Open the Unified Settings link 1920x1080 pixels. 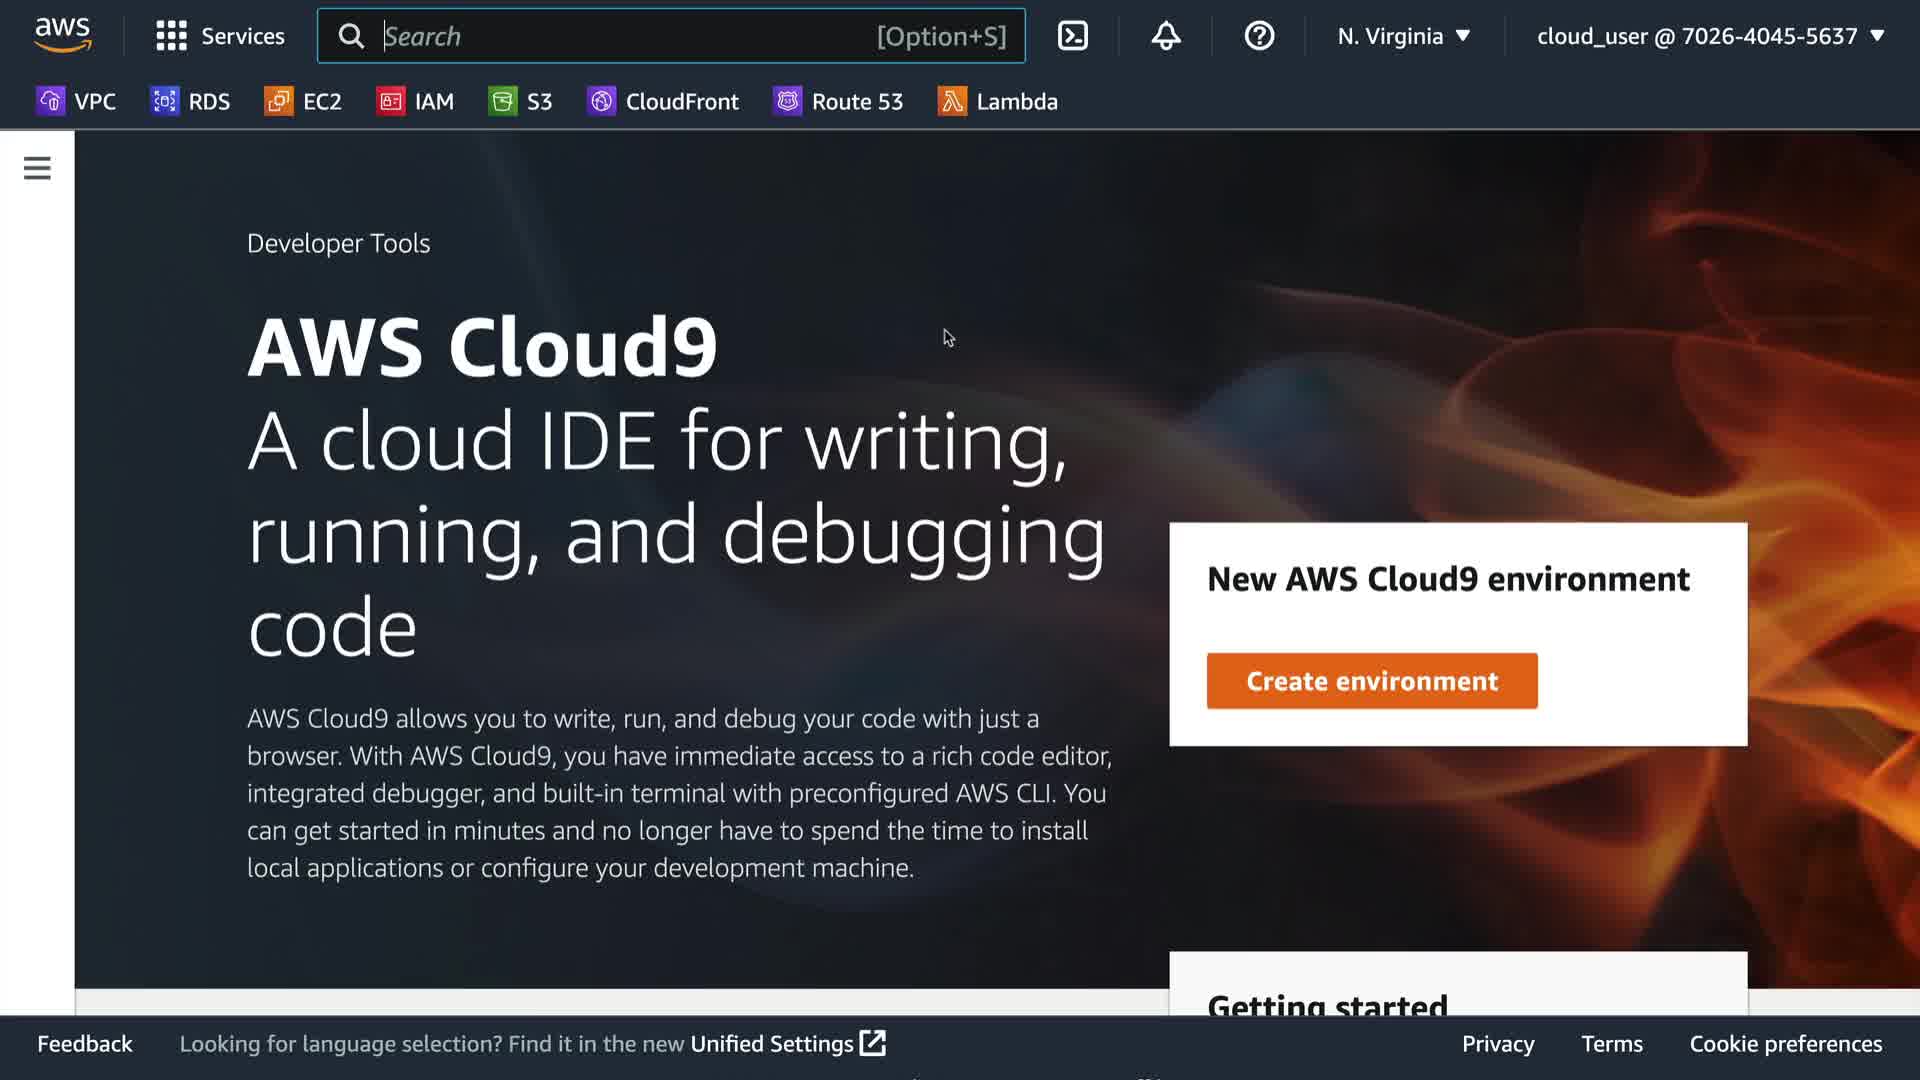tap(786, 1043)
